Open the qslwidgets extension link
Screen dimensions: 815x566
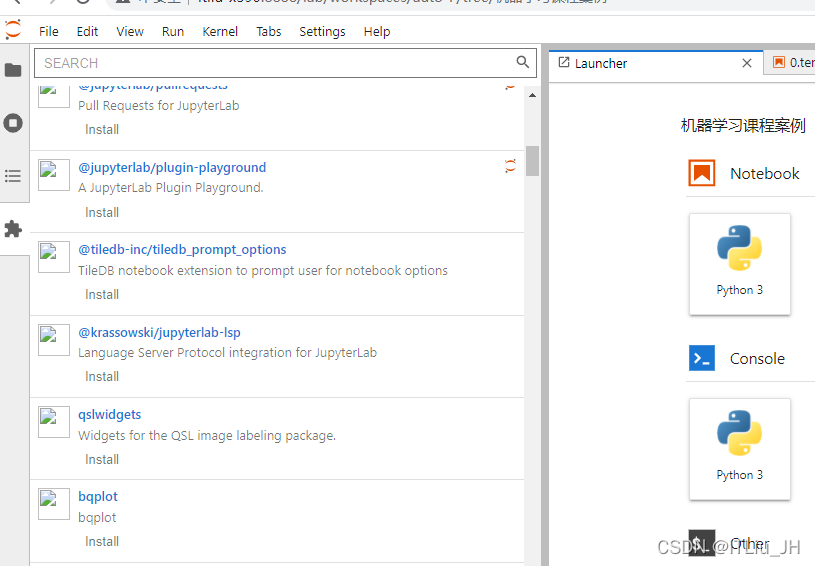point(110,414)
